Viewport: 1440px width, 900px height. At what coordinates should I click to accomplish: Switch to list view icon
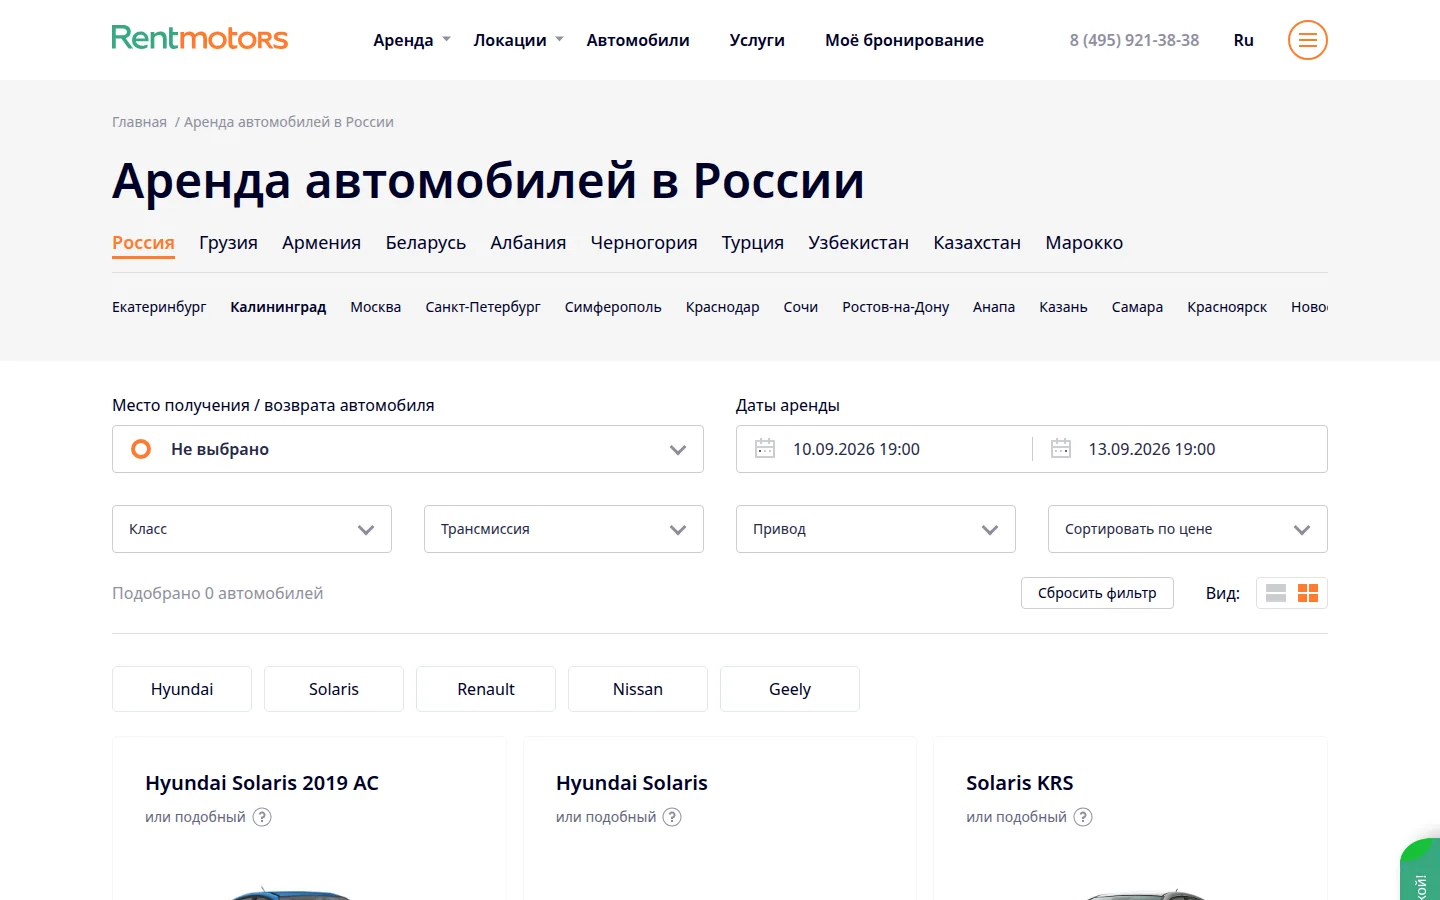coord(1276,593)
